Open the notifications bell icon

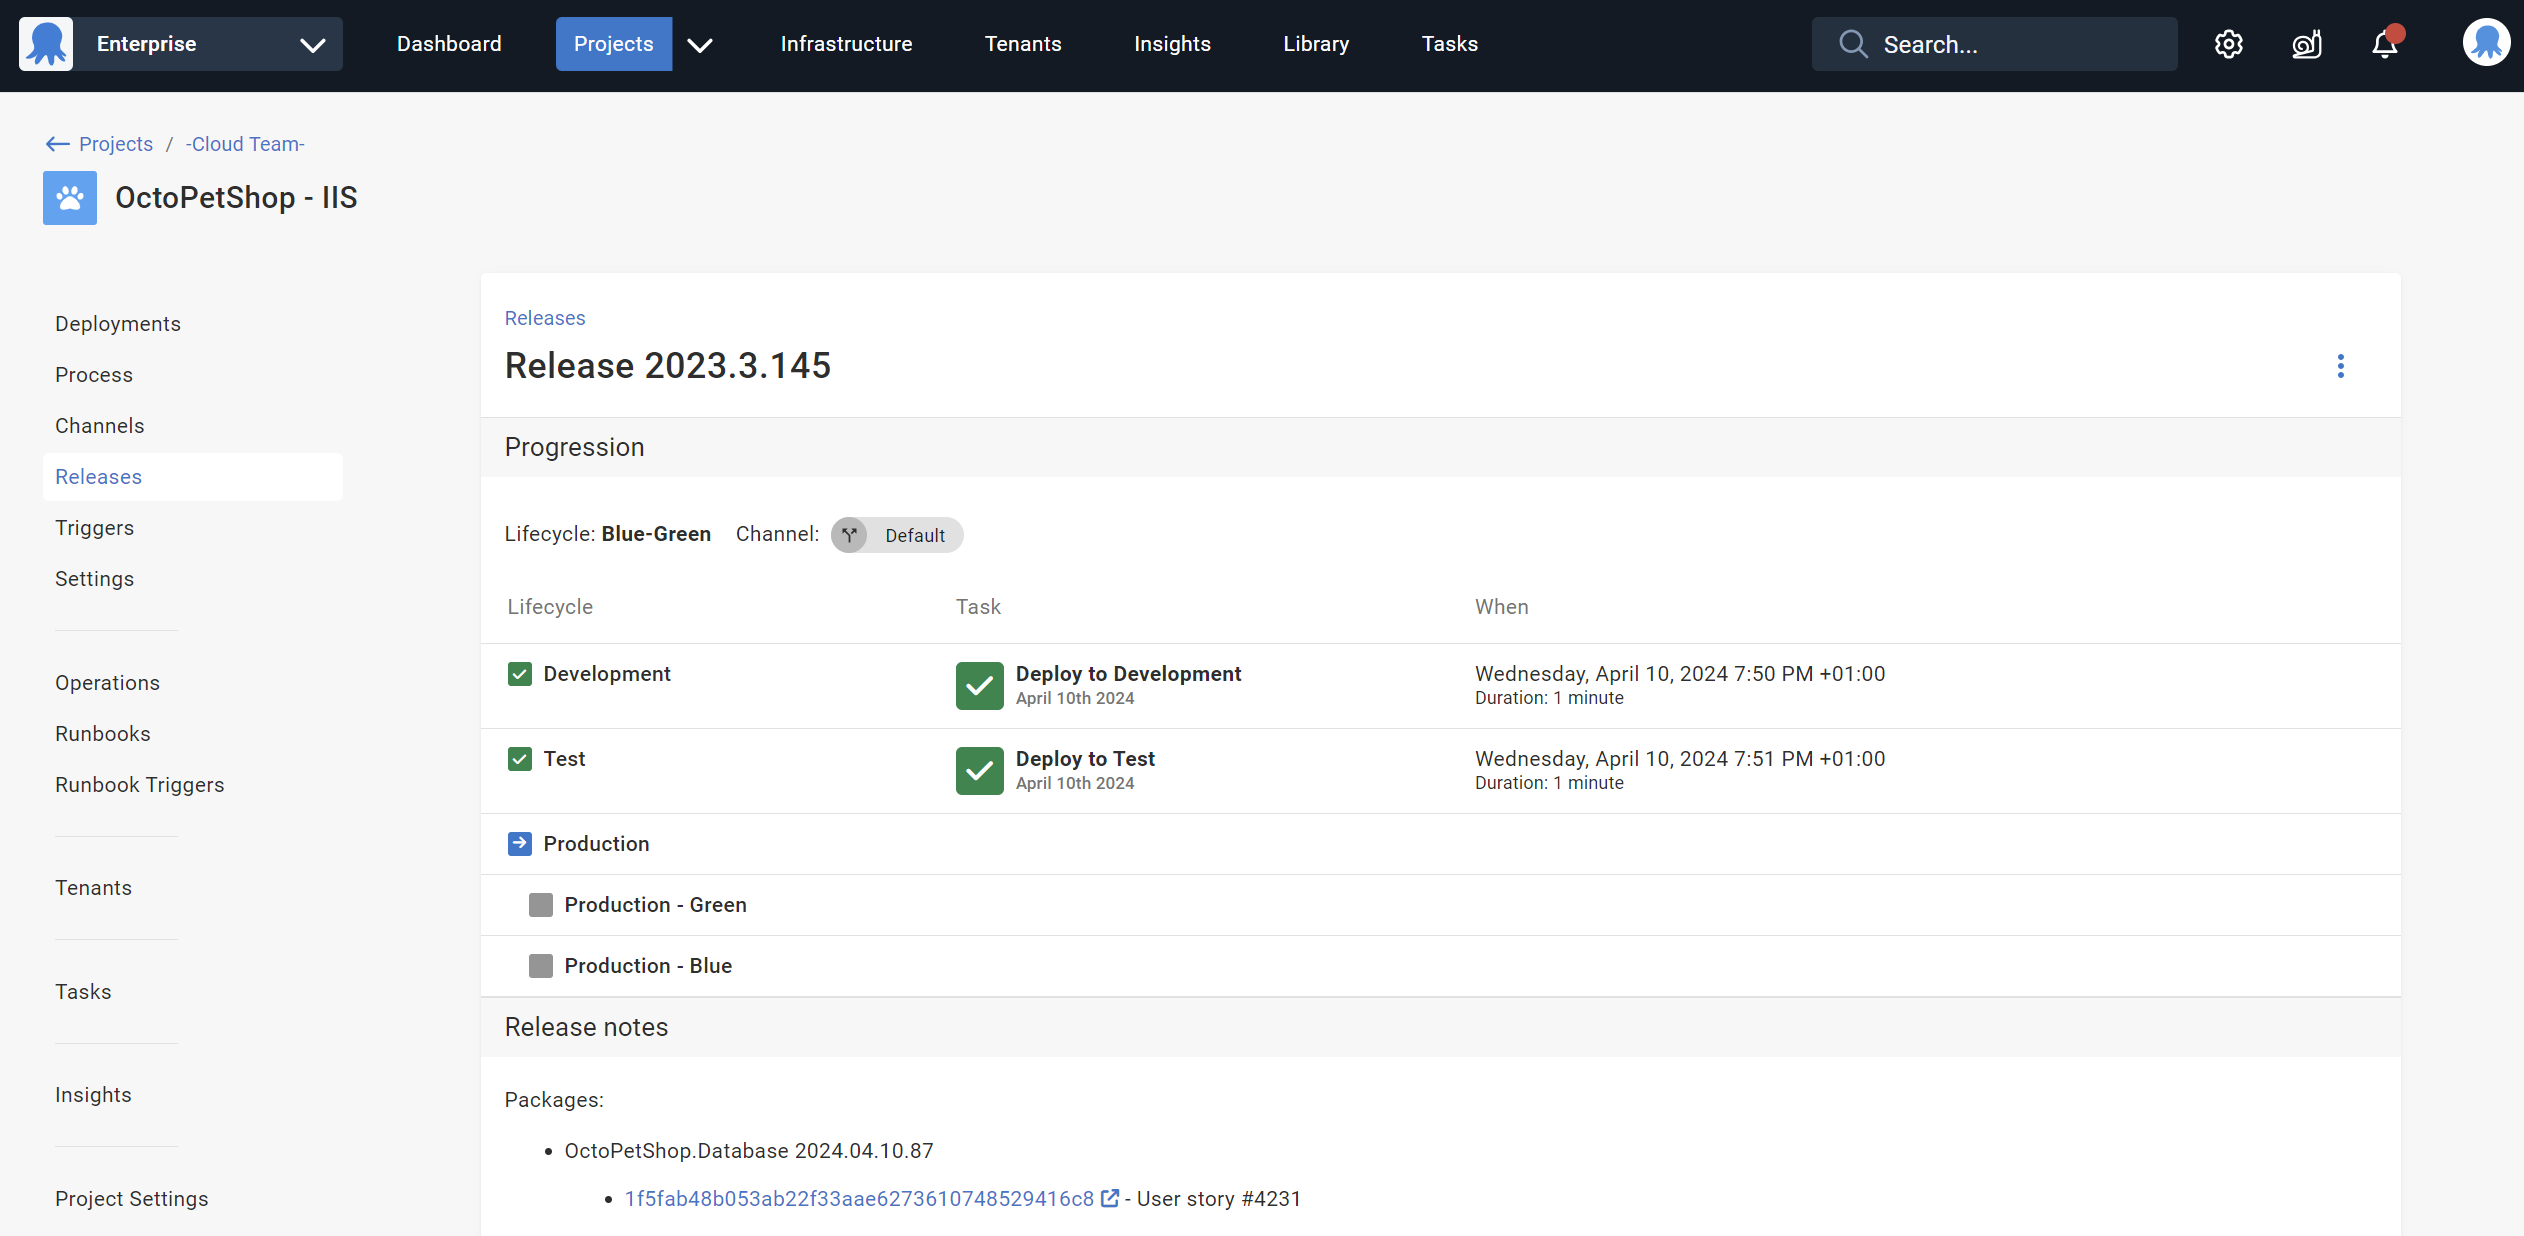point(2385,44)
